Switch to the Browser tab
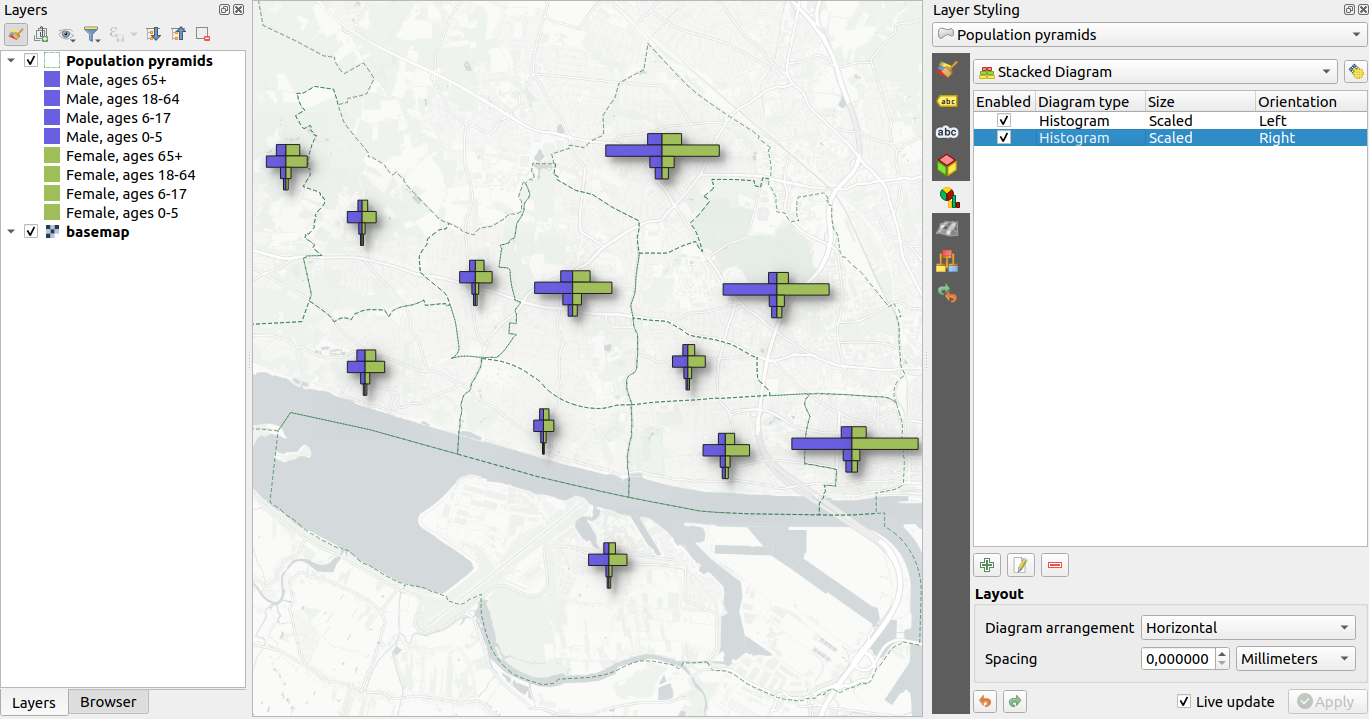 point(107,702)
